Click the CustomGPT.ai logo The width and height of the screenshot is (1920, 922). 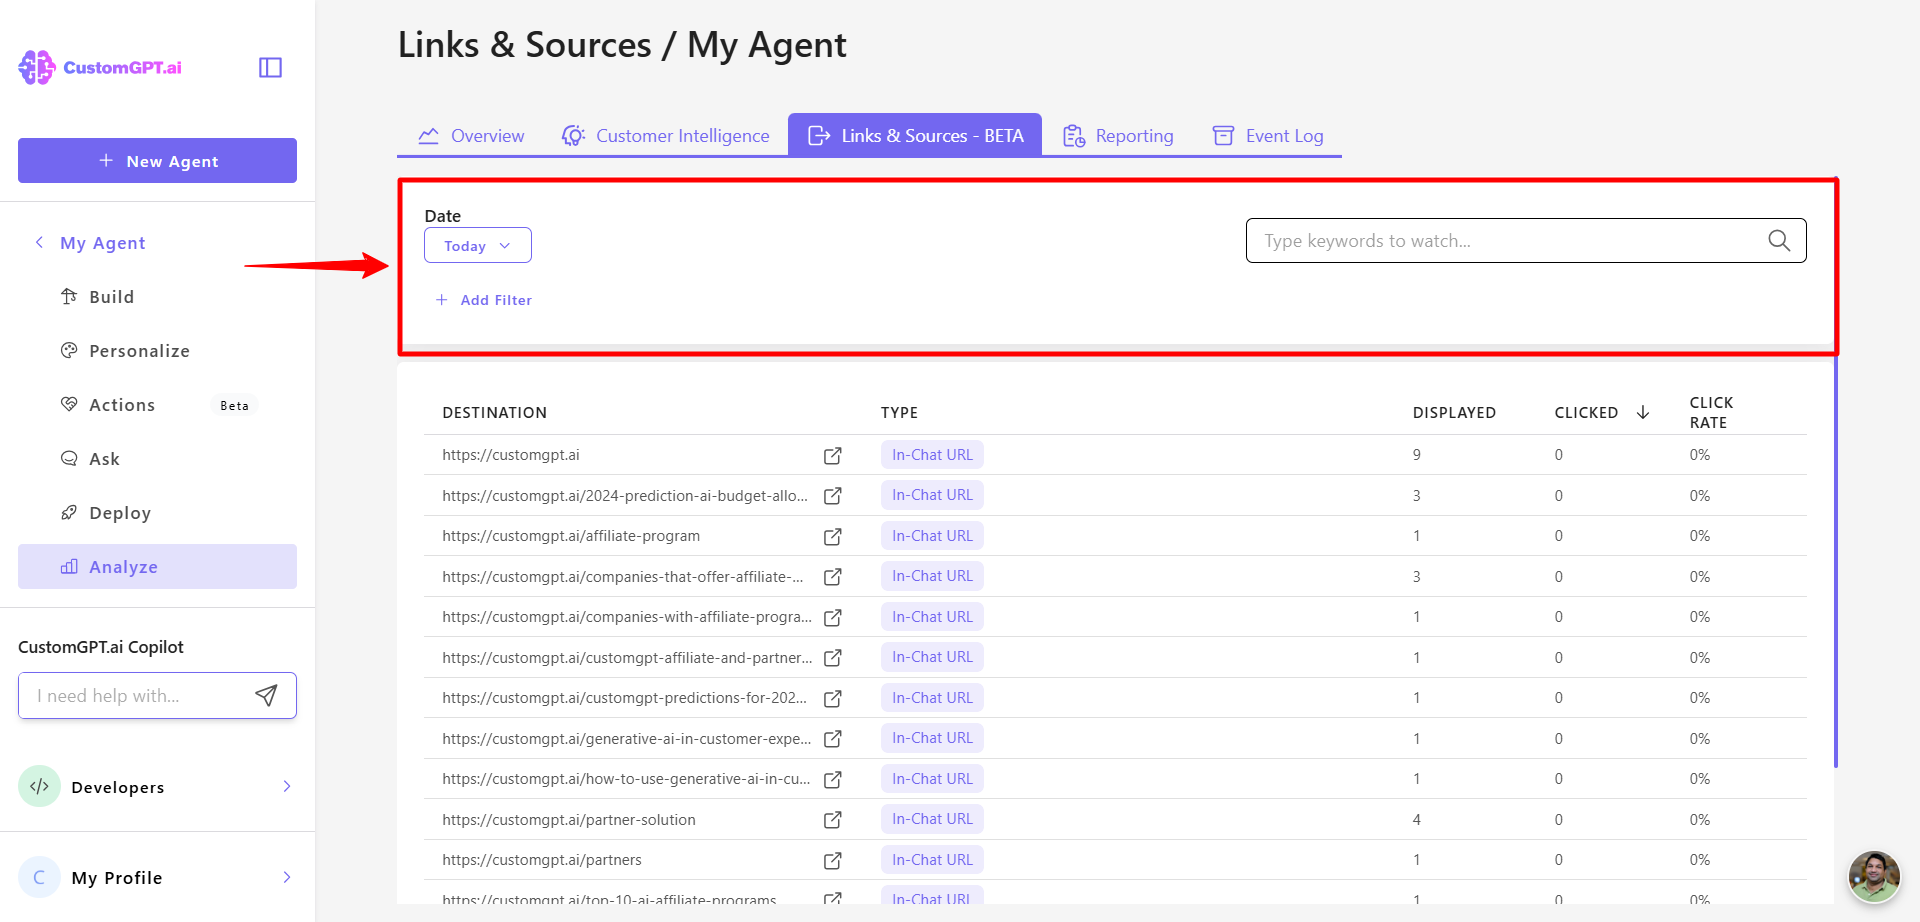pyautogui.click(x=100, y=67)
